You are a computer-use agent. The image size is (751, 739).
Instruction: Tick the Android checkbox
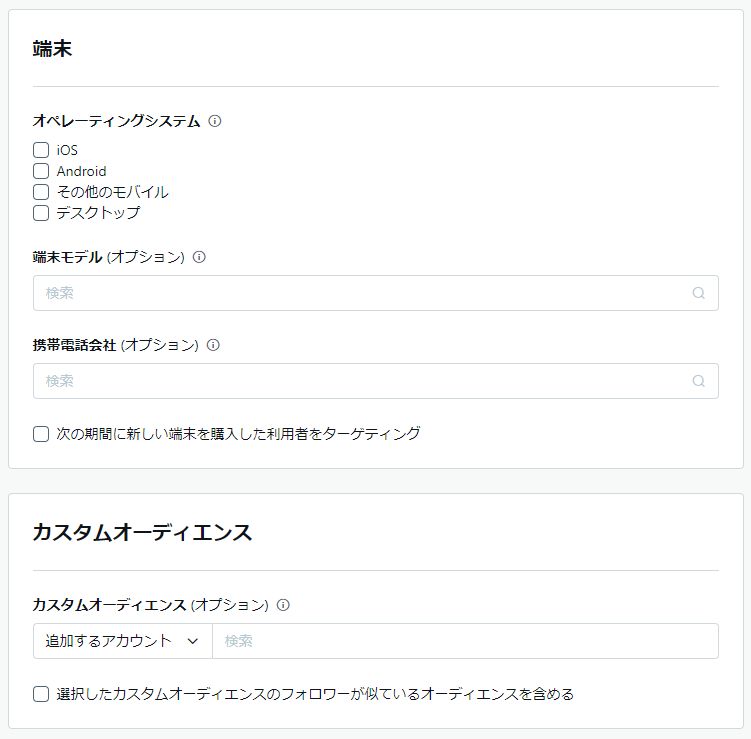point(41,171)
